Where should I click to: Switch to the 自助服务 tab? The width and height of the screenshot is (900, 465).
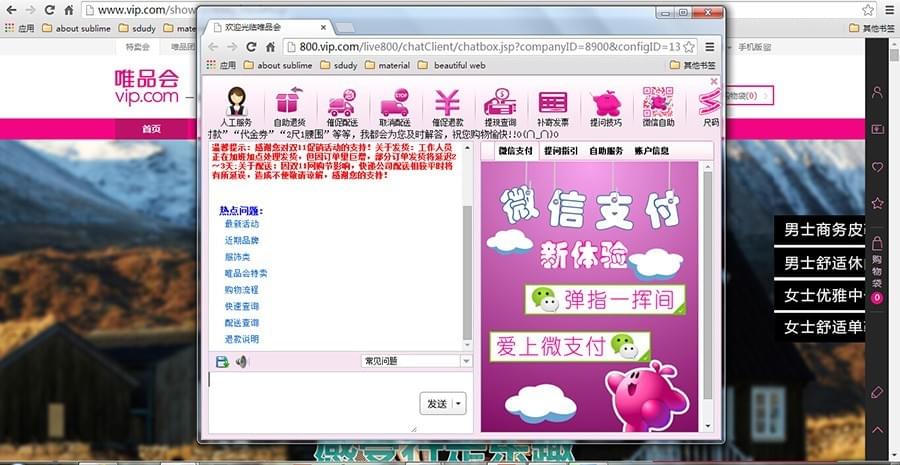pyautogui.click(x=606, y=151)
